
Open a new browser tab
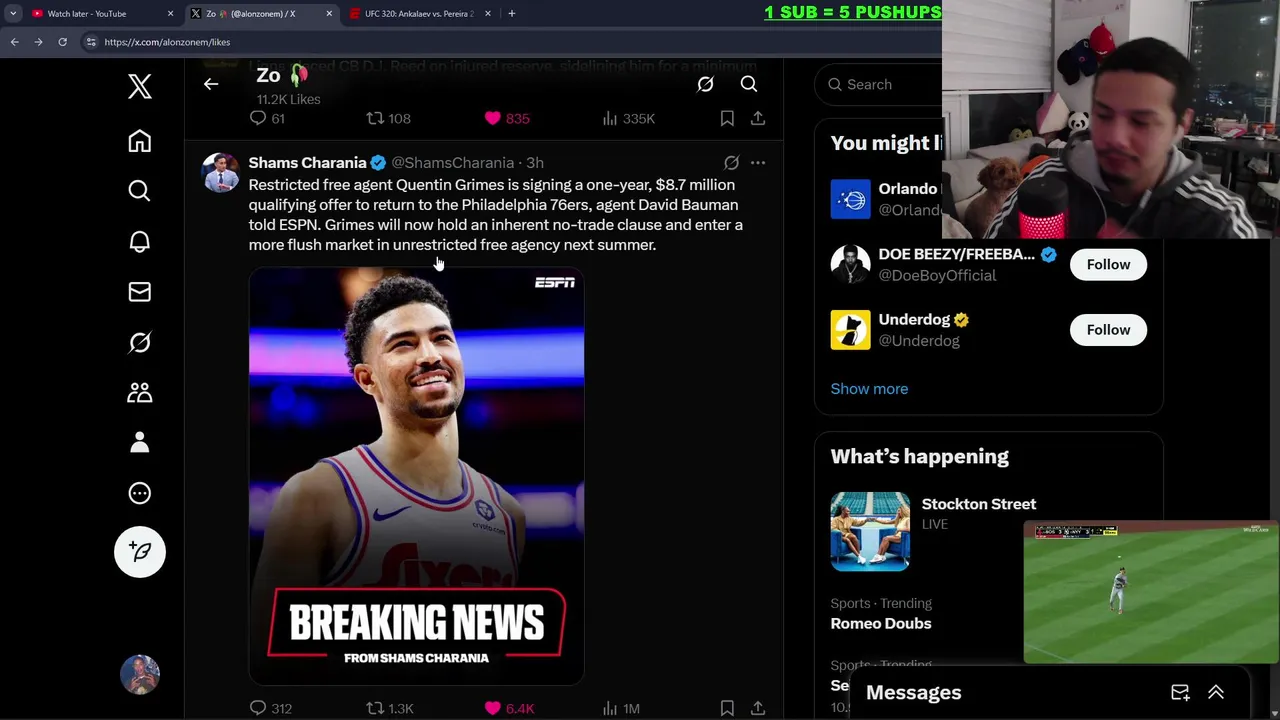pyautogui.click(x=512, y=14)
